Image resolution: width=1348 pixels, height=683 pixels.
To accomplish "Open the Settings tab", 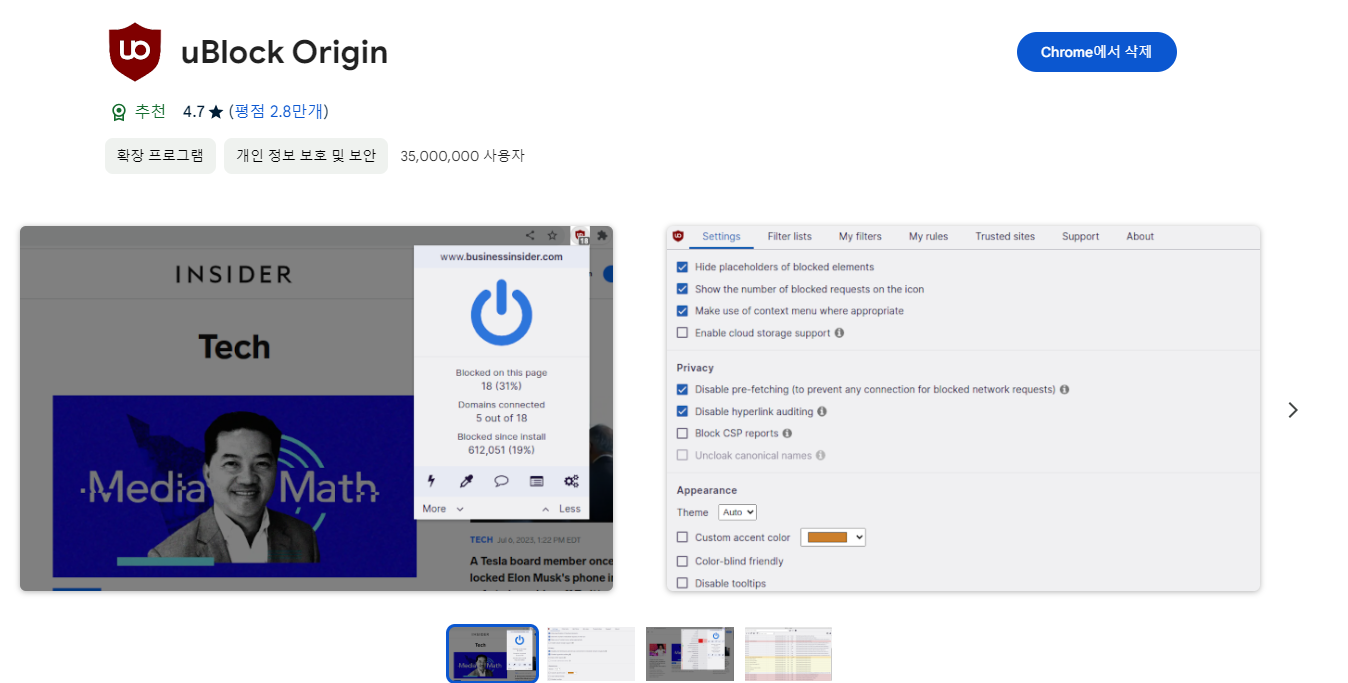I will tap(721, 237).
